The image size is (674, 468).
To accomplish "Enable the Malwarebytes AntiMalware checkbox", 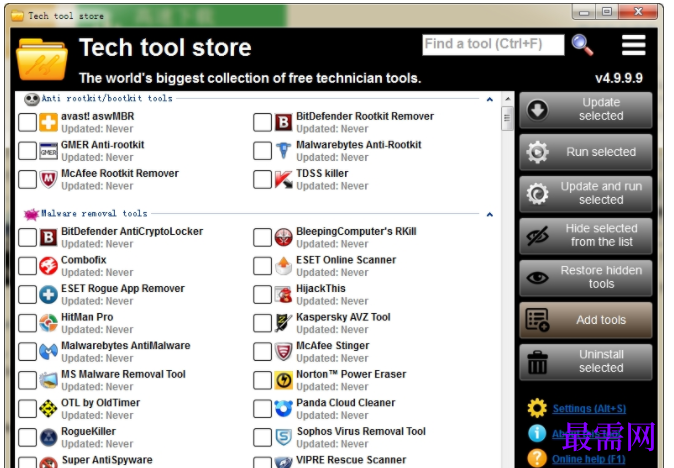I will [x=28, y=352].
